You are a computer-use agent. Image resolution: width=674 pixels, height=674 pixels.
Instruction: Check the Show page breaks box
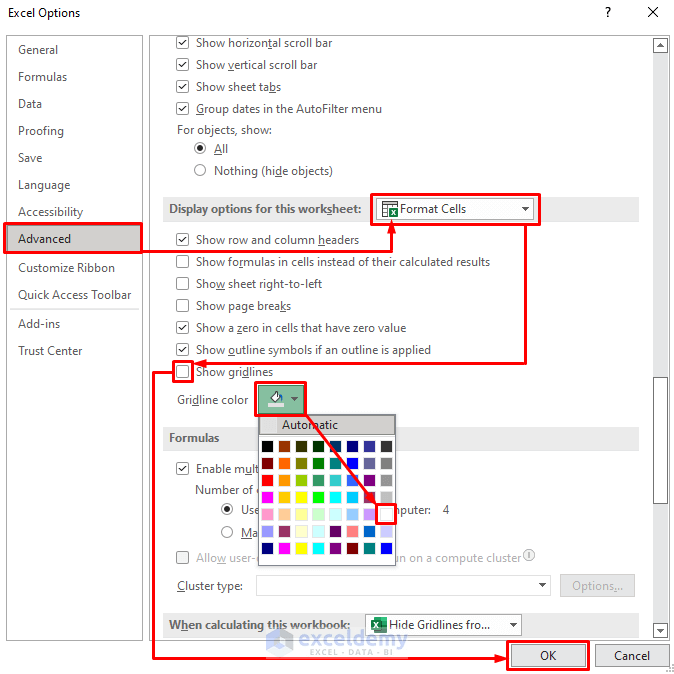(183, 306)
